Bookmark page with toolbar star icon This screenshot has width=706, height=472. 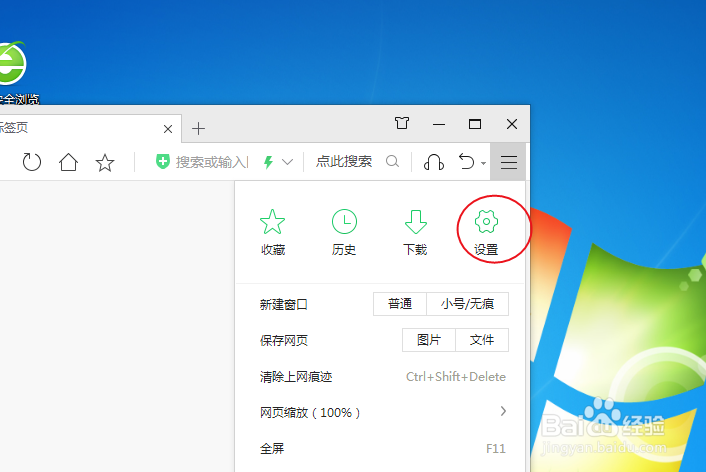[x=105, y=162]
